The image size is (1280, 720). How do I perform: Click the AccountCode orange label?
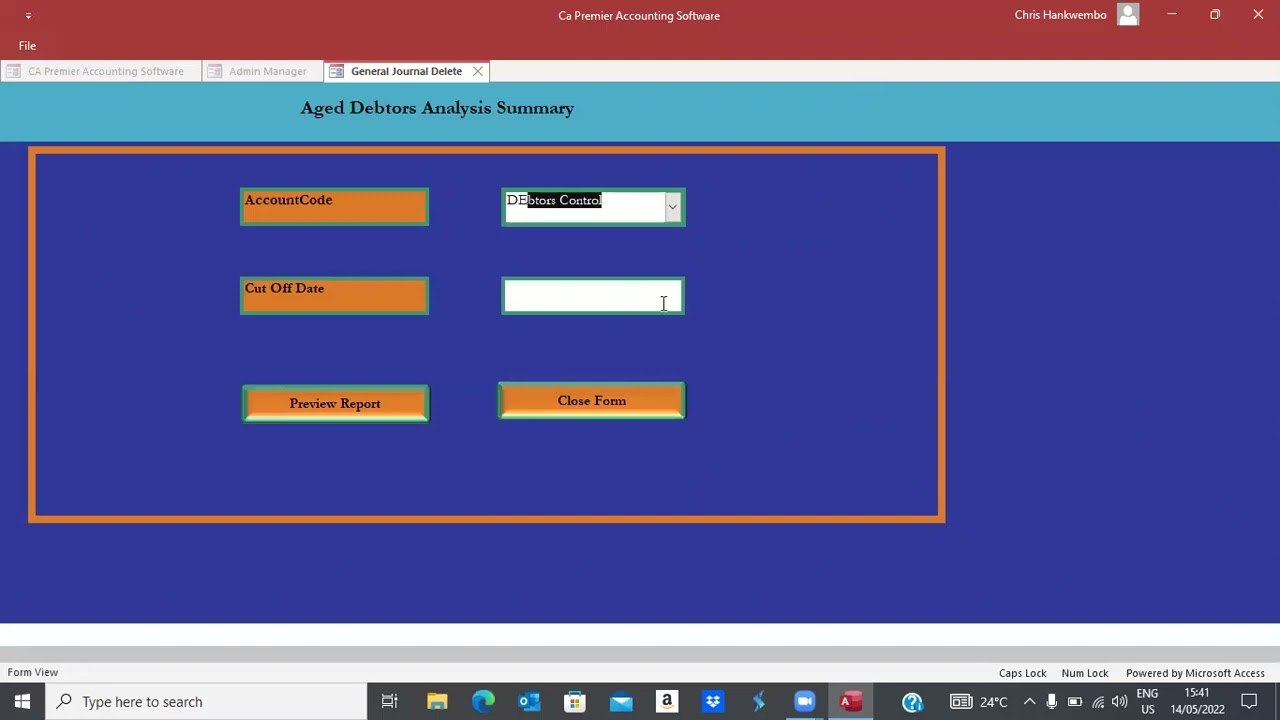[x=334, y=207]
